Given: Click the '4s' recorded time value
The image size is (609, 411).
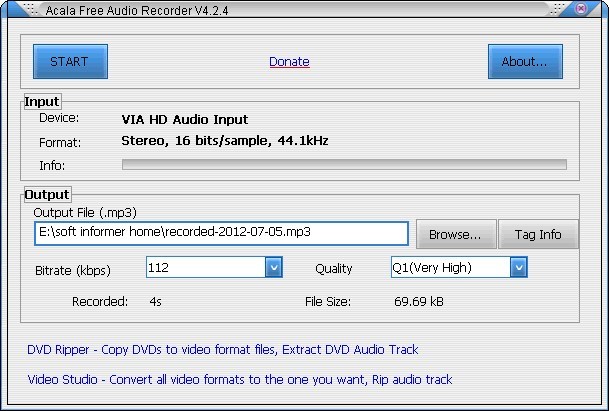Looking at the screenshot, I should pos(155,301).
